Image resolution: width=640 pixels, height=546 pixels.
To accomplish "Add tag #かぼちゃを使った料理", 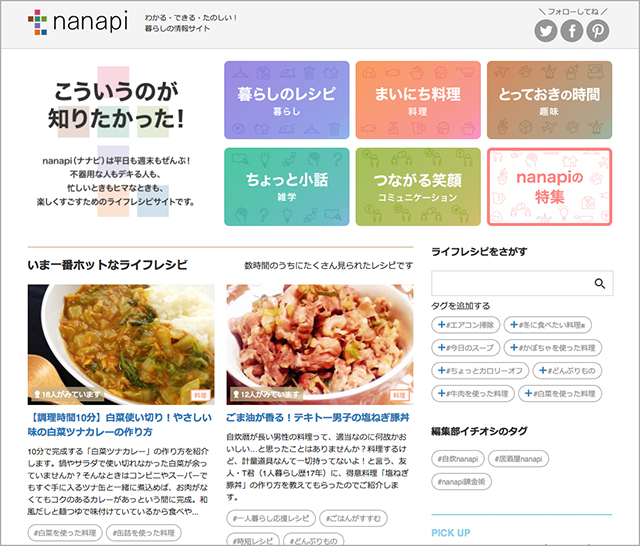I will point(553,348).
